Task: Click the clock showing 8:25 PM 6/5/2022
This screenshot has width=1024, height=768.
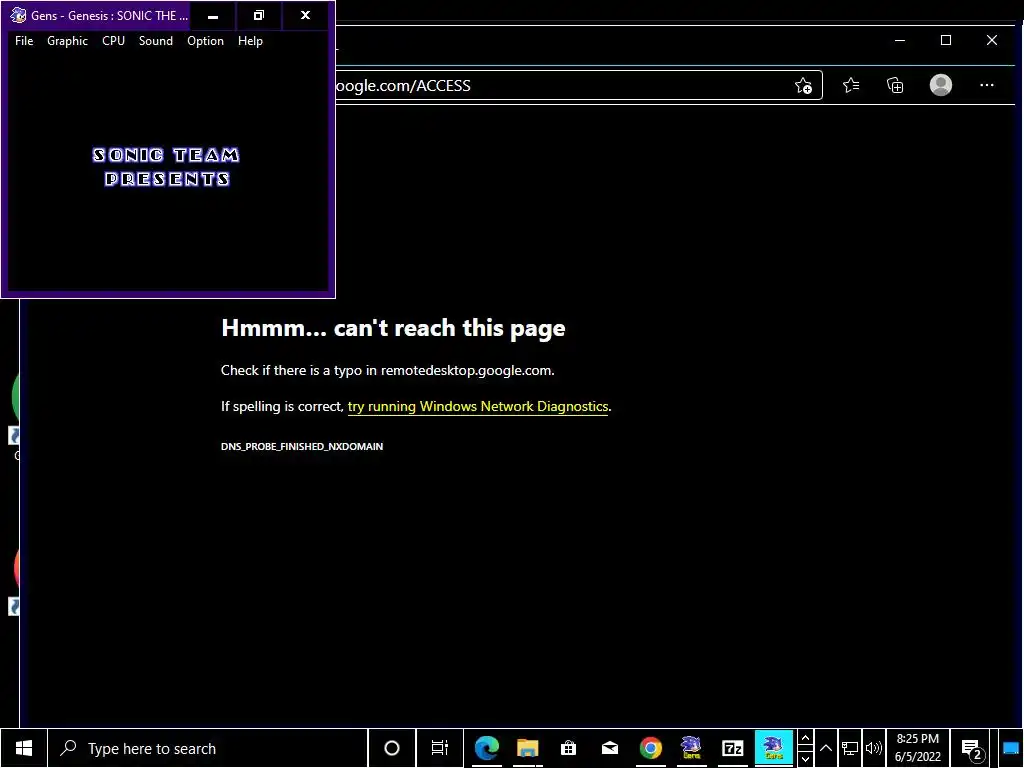Action: [918, 748]
